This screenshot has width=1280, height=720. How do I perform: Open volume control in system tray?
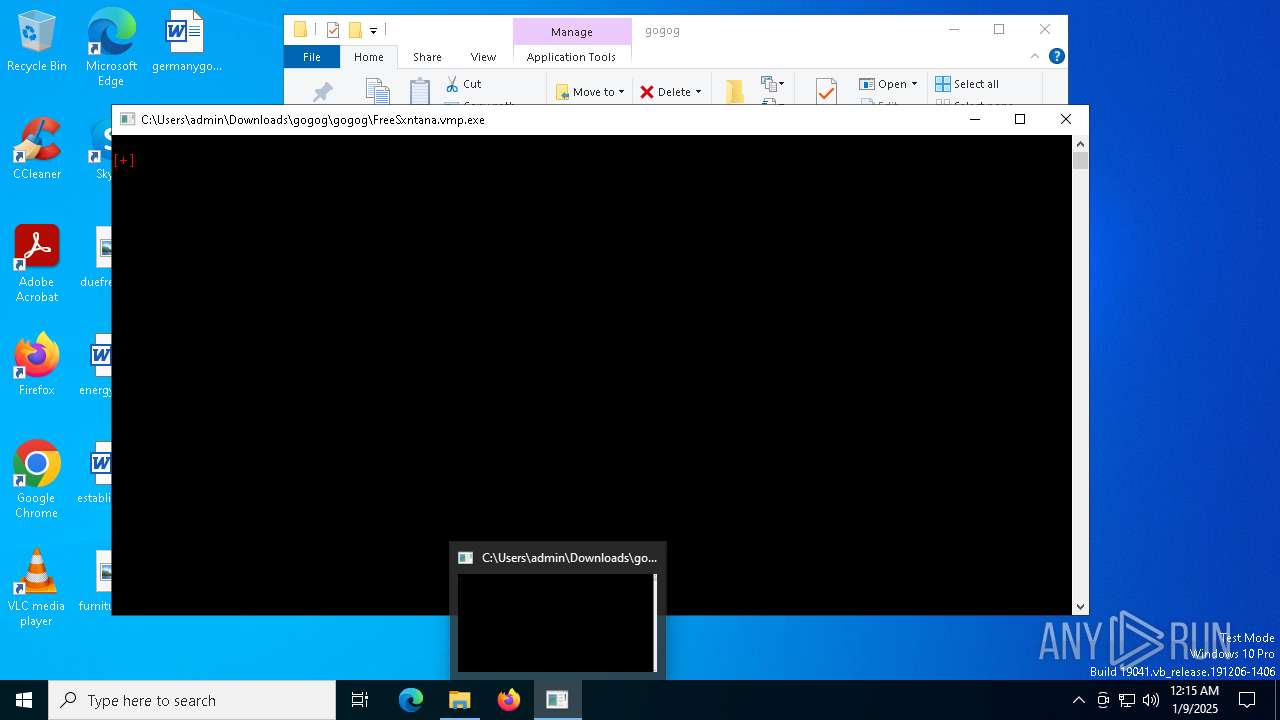coord(1151,700)
